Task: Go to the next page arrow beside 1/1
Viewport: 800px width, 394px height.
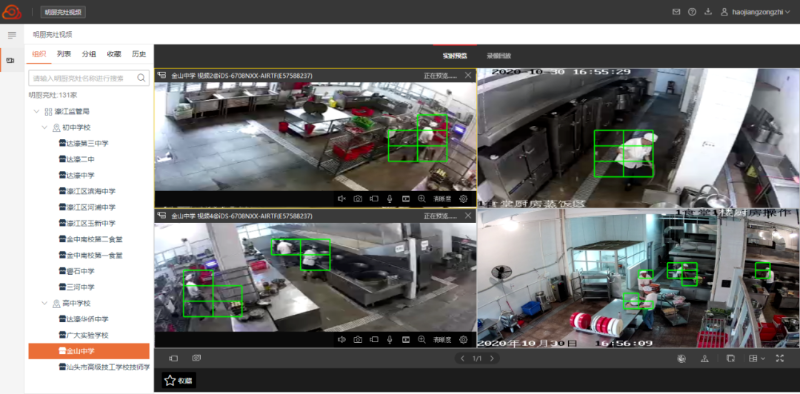Action: (x=492, y=358)
